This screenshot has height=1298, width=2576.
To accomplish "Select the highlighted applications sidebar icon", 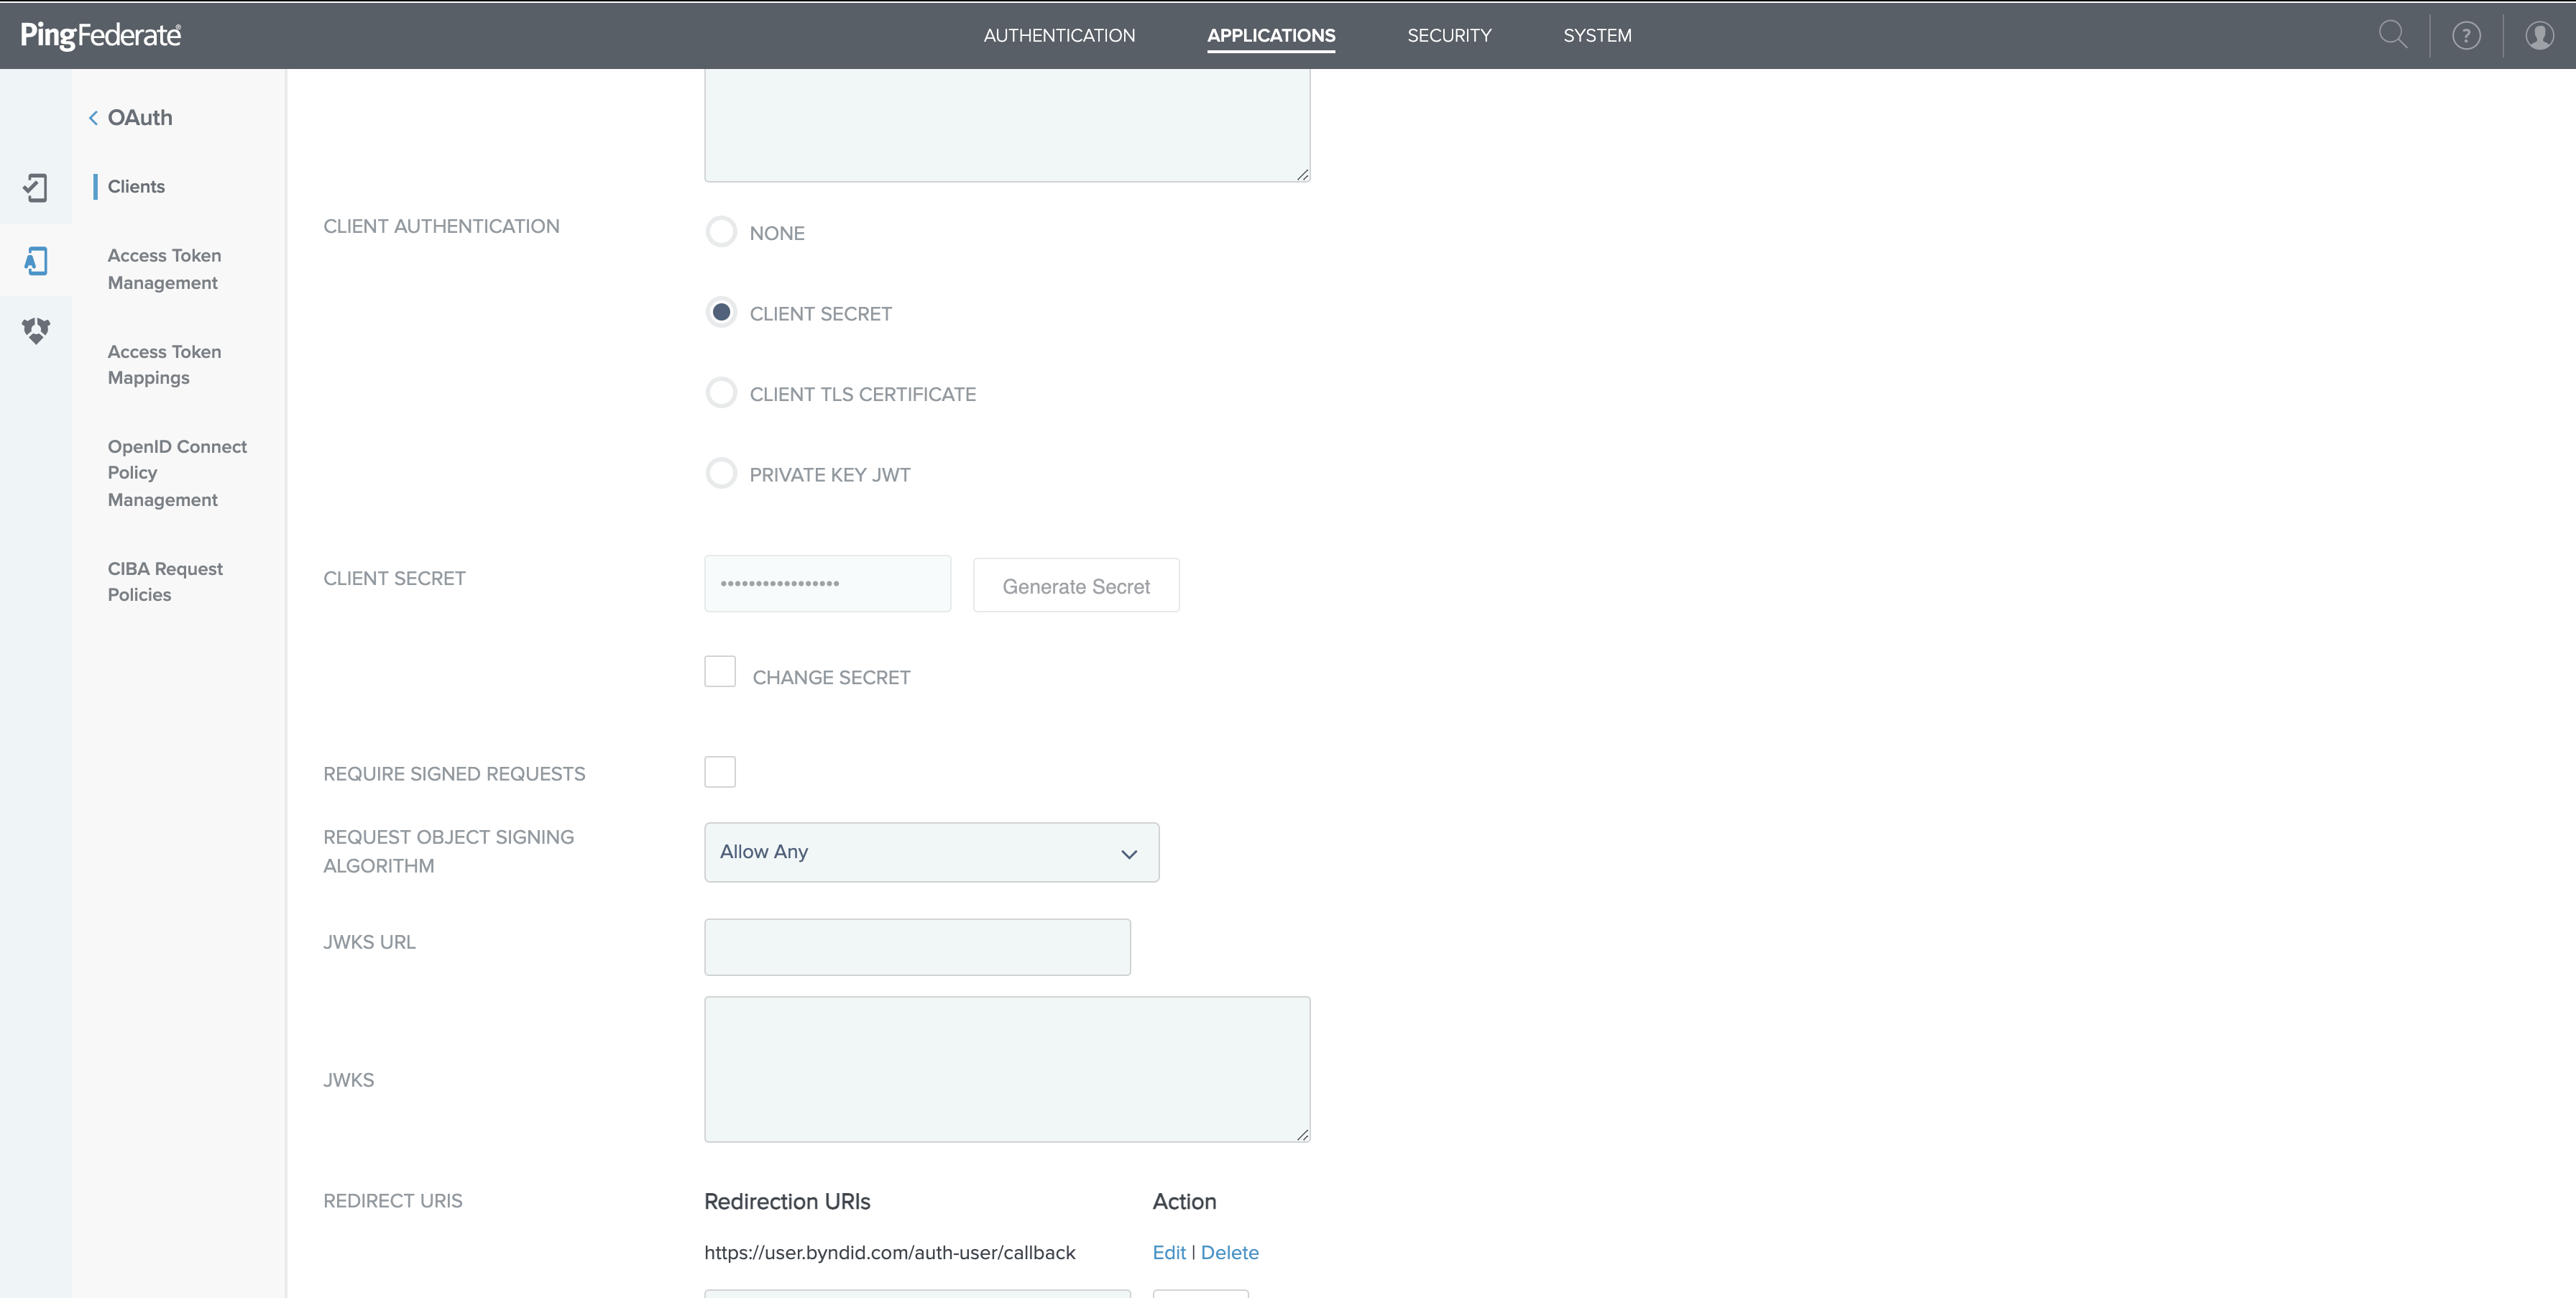I will (36, 261).
